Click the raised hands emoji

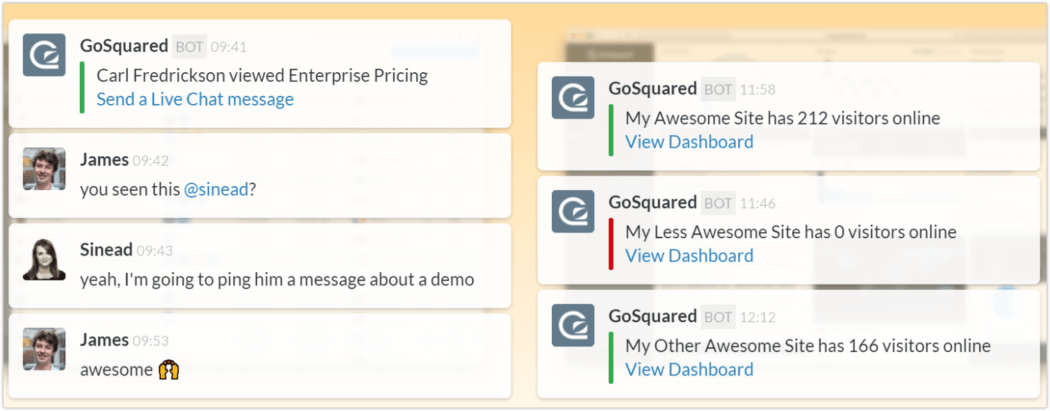[169, 369]
